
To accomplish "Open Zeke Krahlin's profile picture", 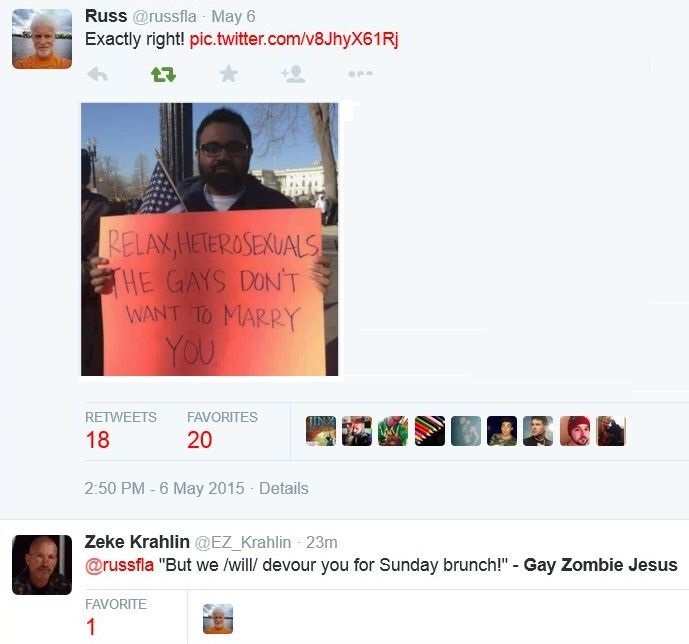I will coord(42,565).
